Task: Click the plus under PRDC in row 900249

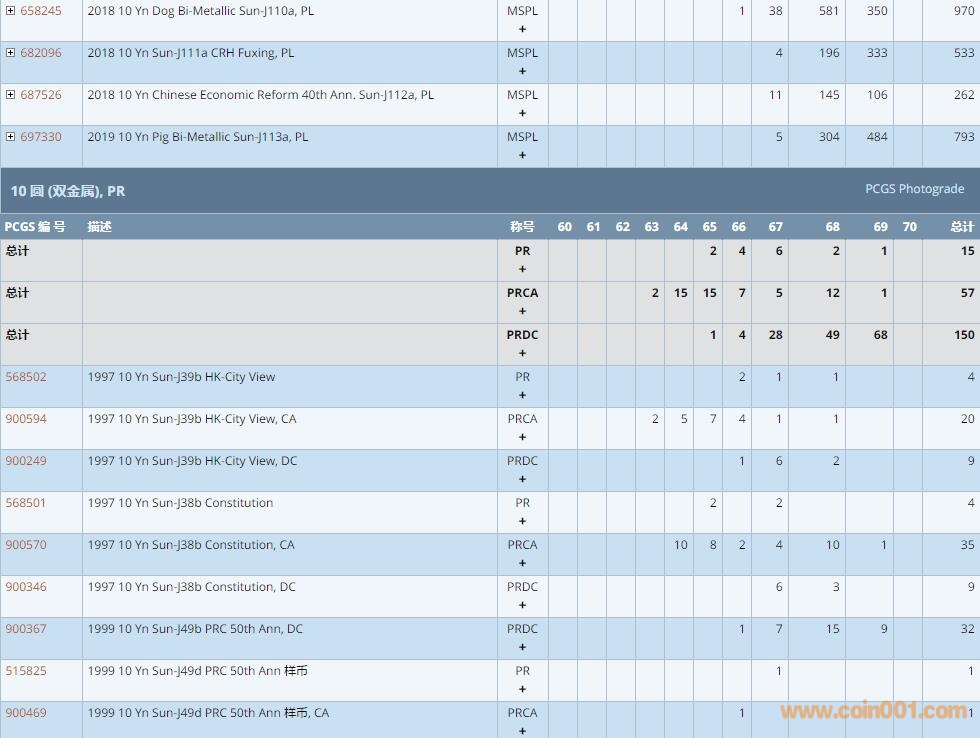Action: tap(522, 479)
